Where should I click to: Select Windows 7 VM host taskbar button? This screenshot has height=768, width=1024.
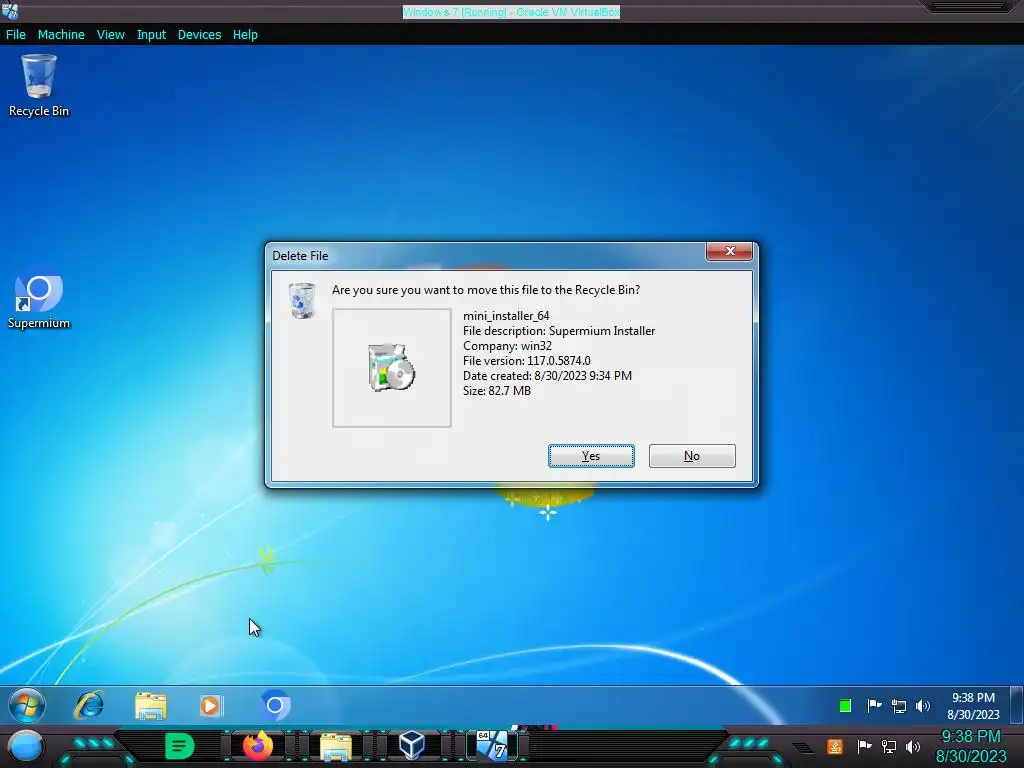pyautogui.click(x=492, y=746)
